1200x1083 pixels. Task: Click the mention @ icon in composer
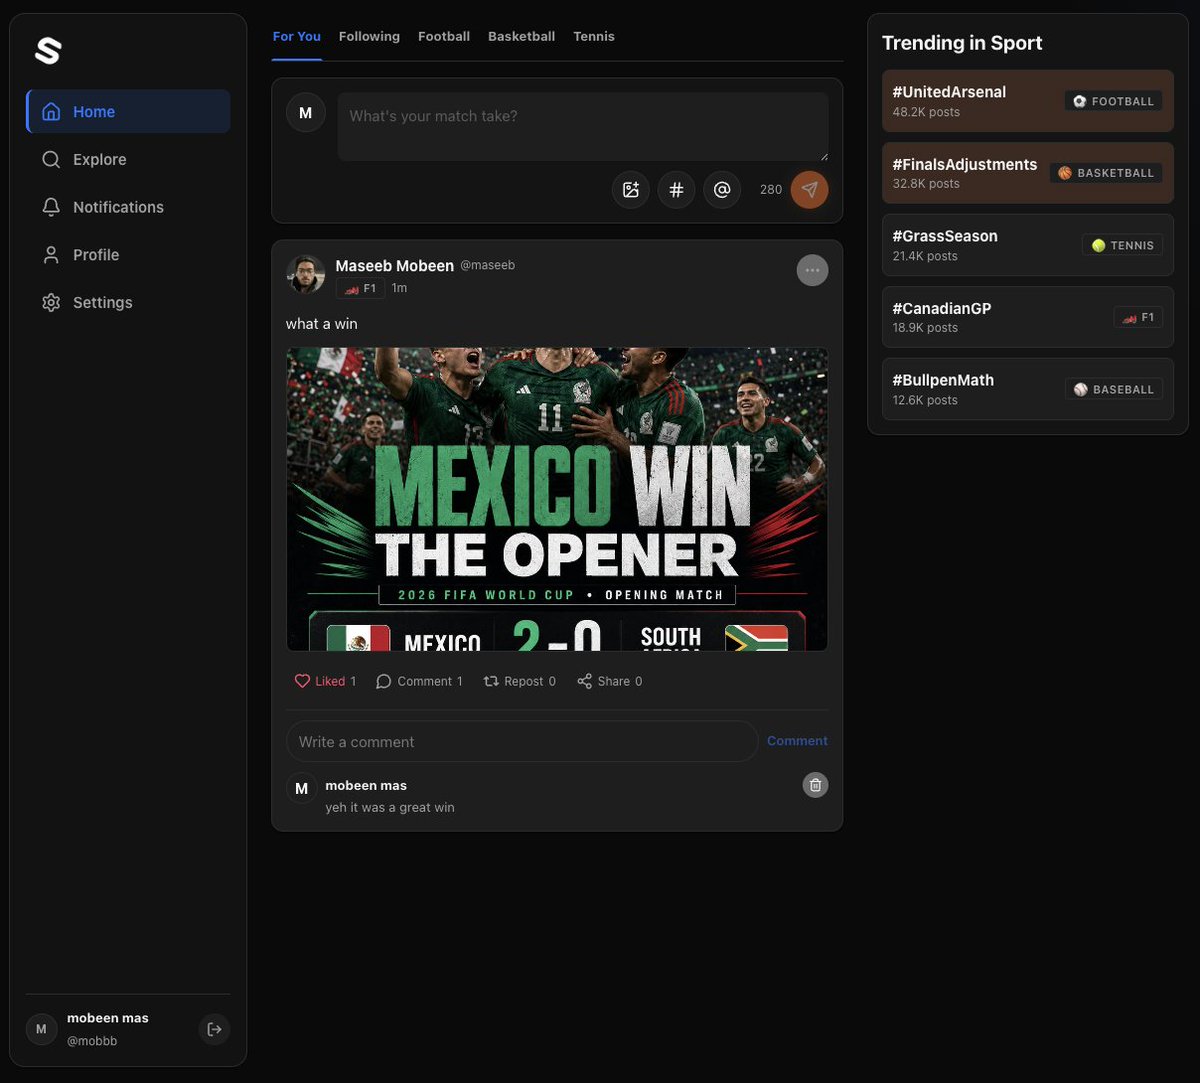(x=722, y=189)
